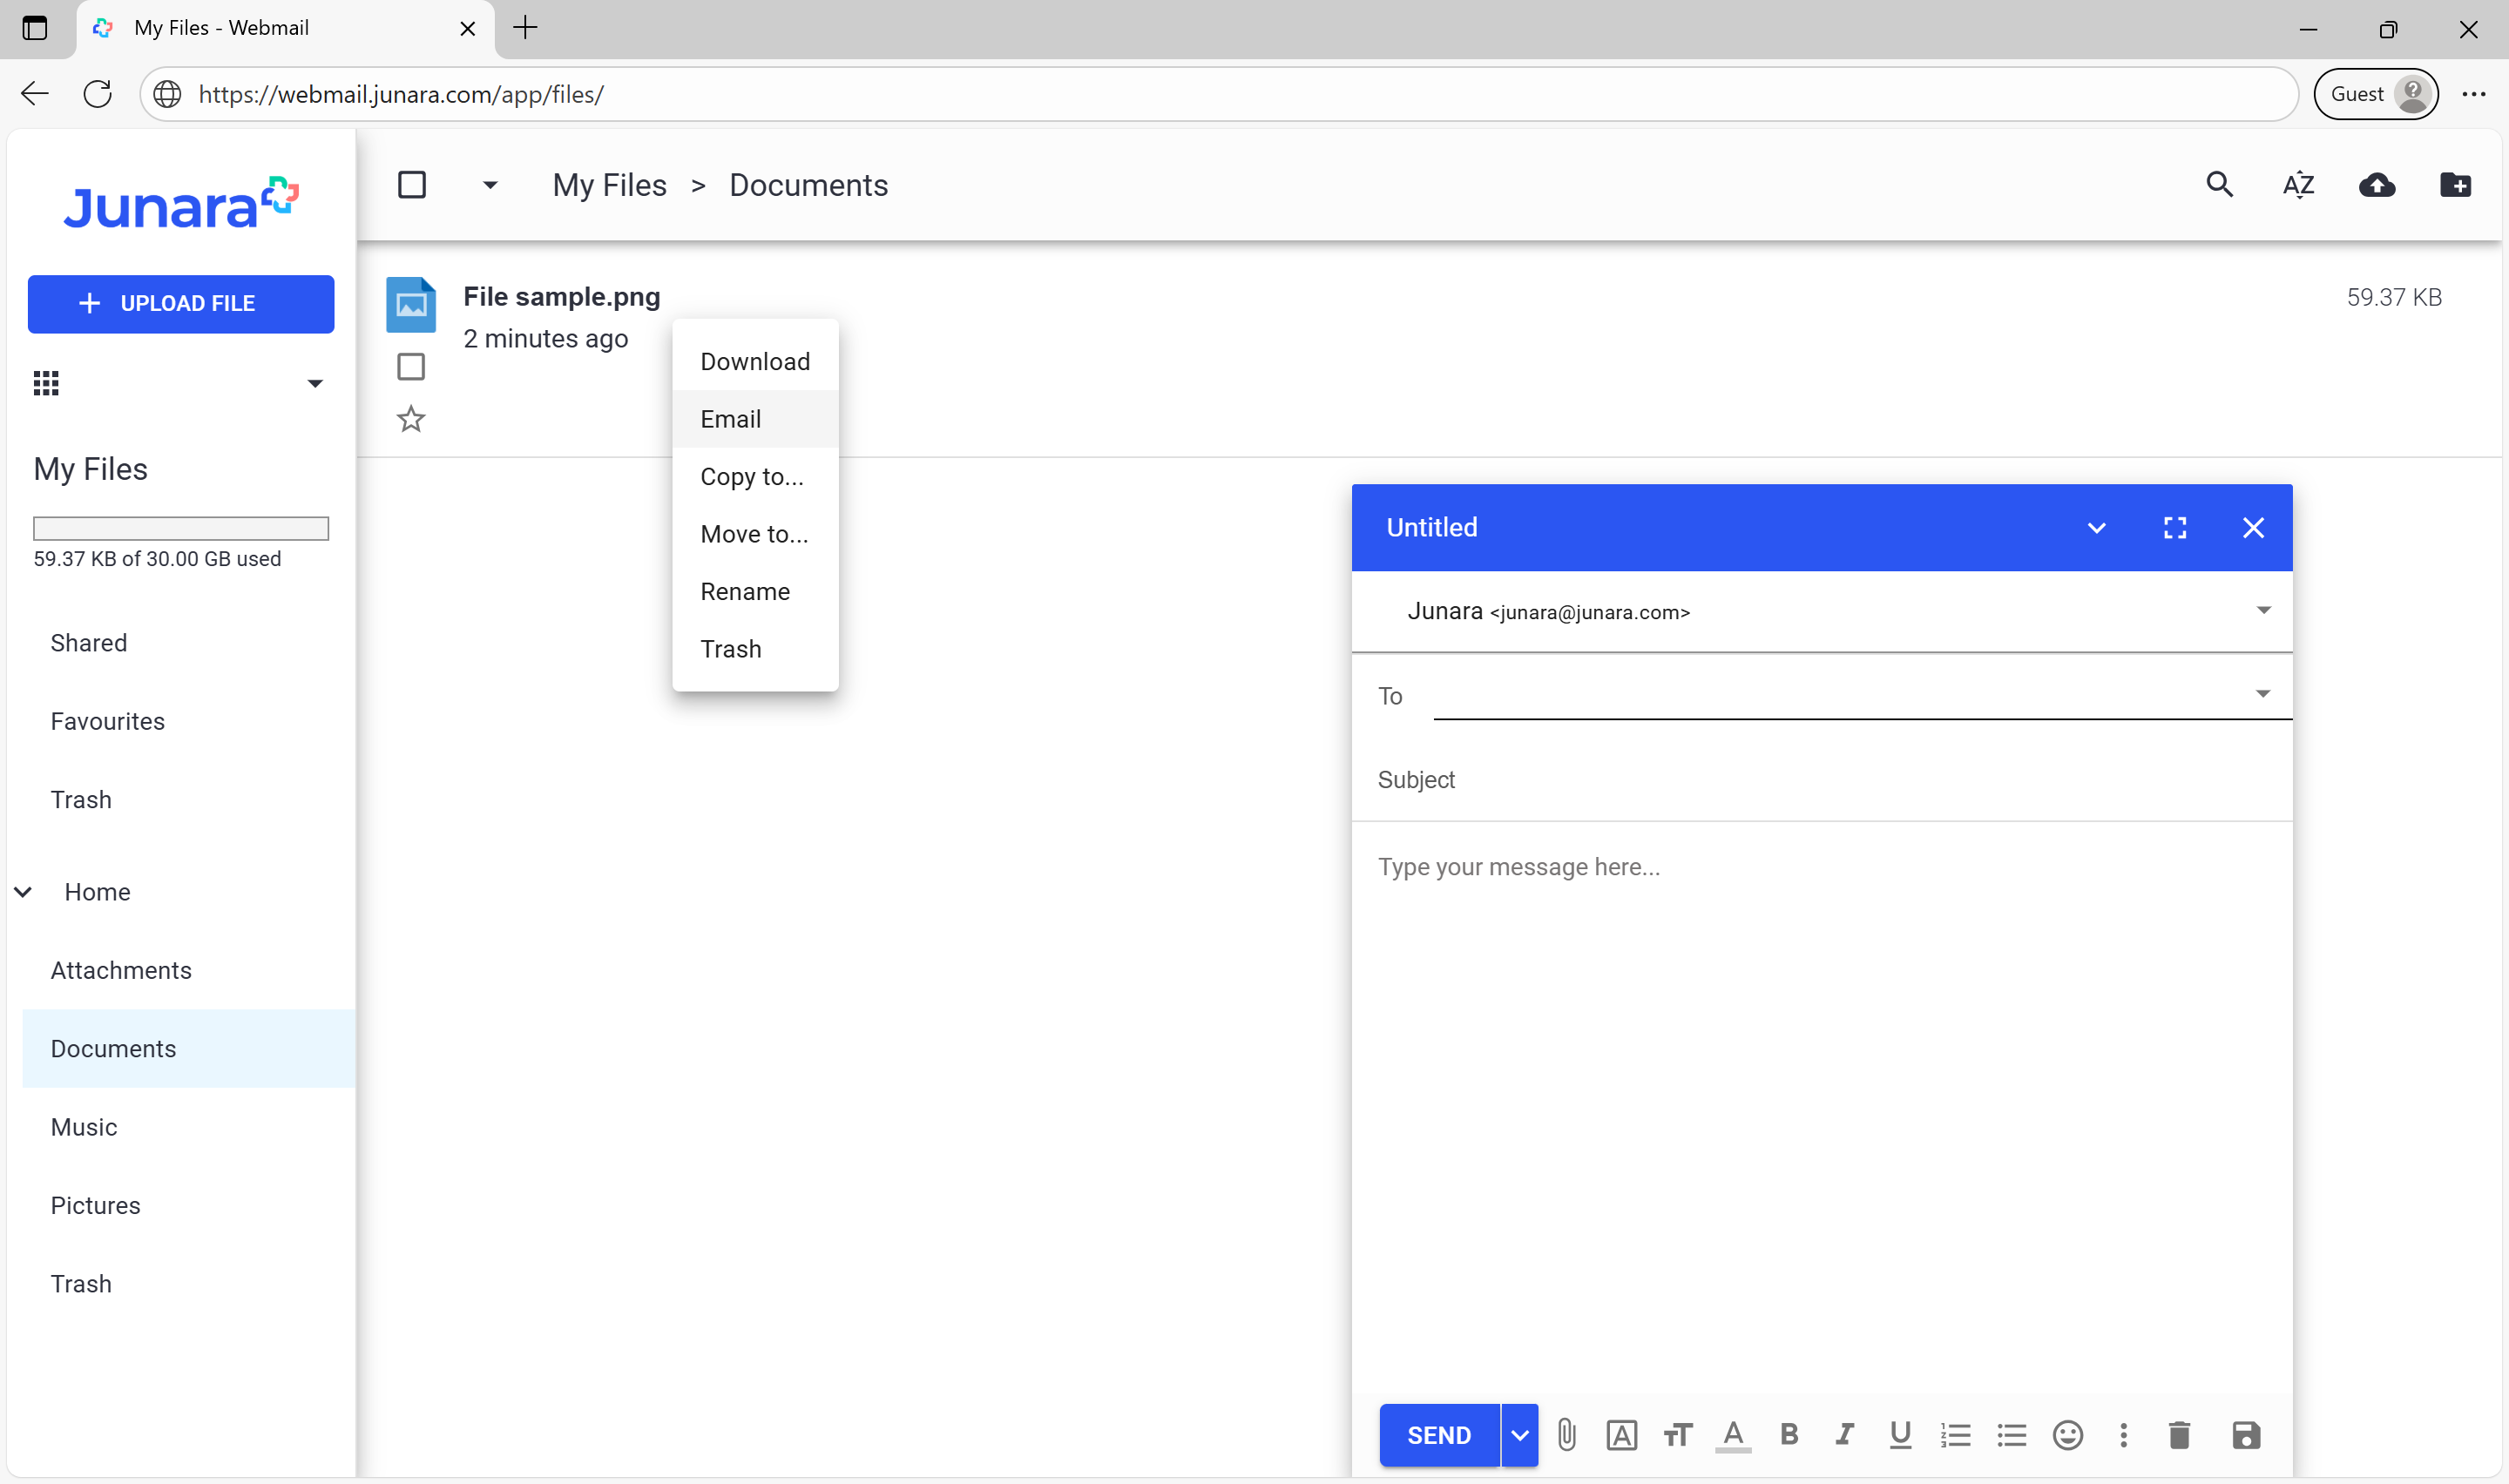Choose Email from the context menu

(755, 419)
